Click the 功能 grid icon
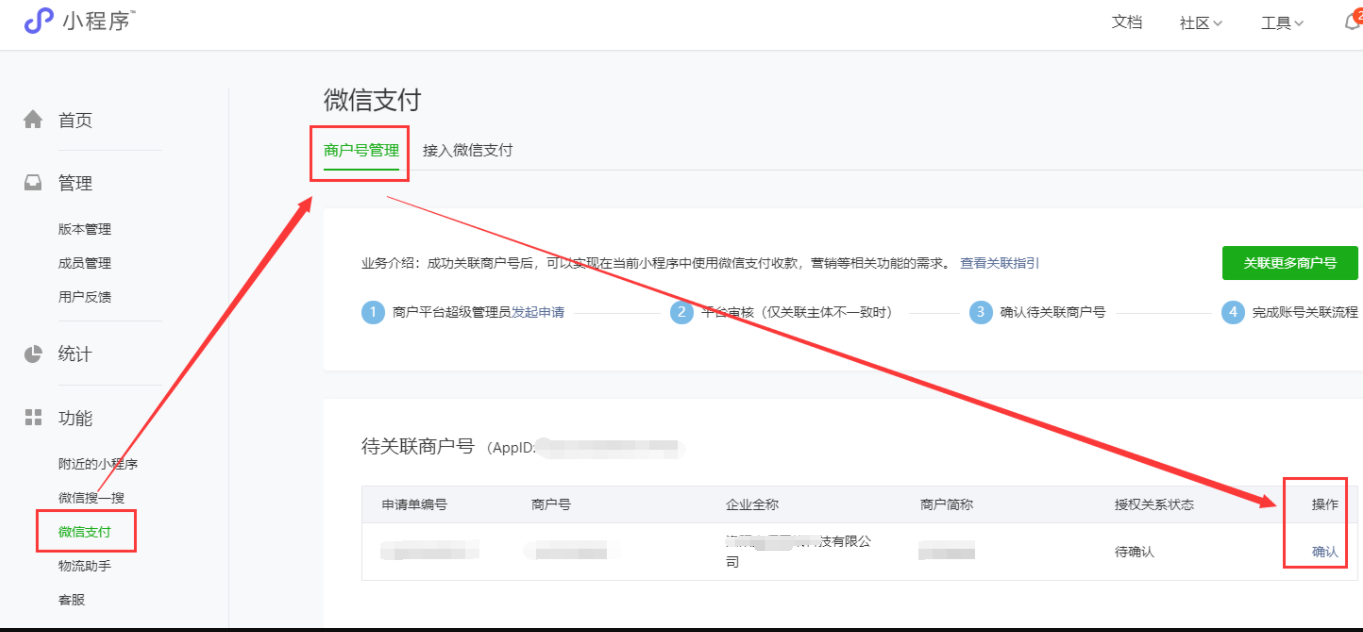The image size is (1363, 632). tap(33, 417)
